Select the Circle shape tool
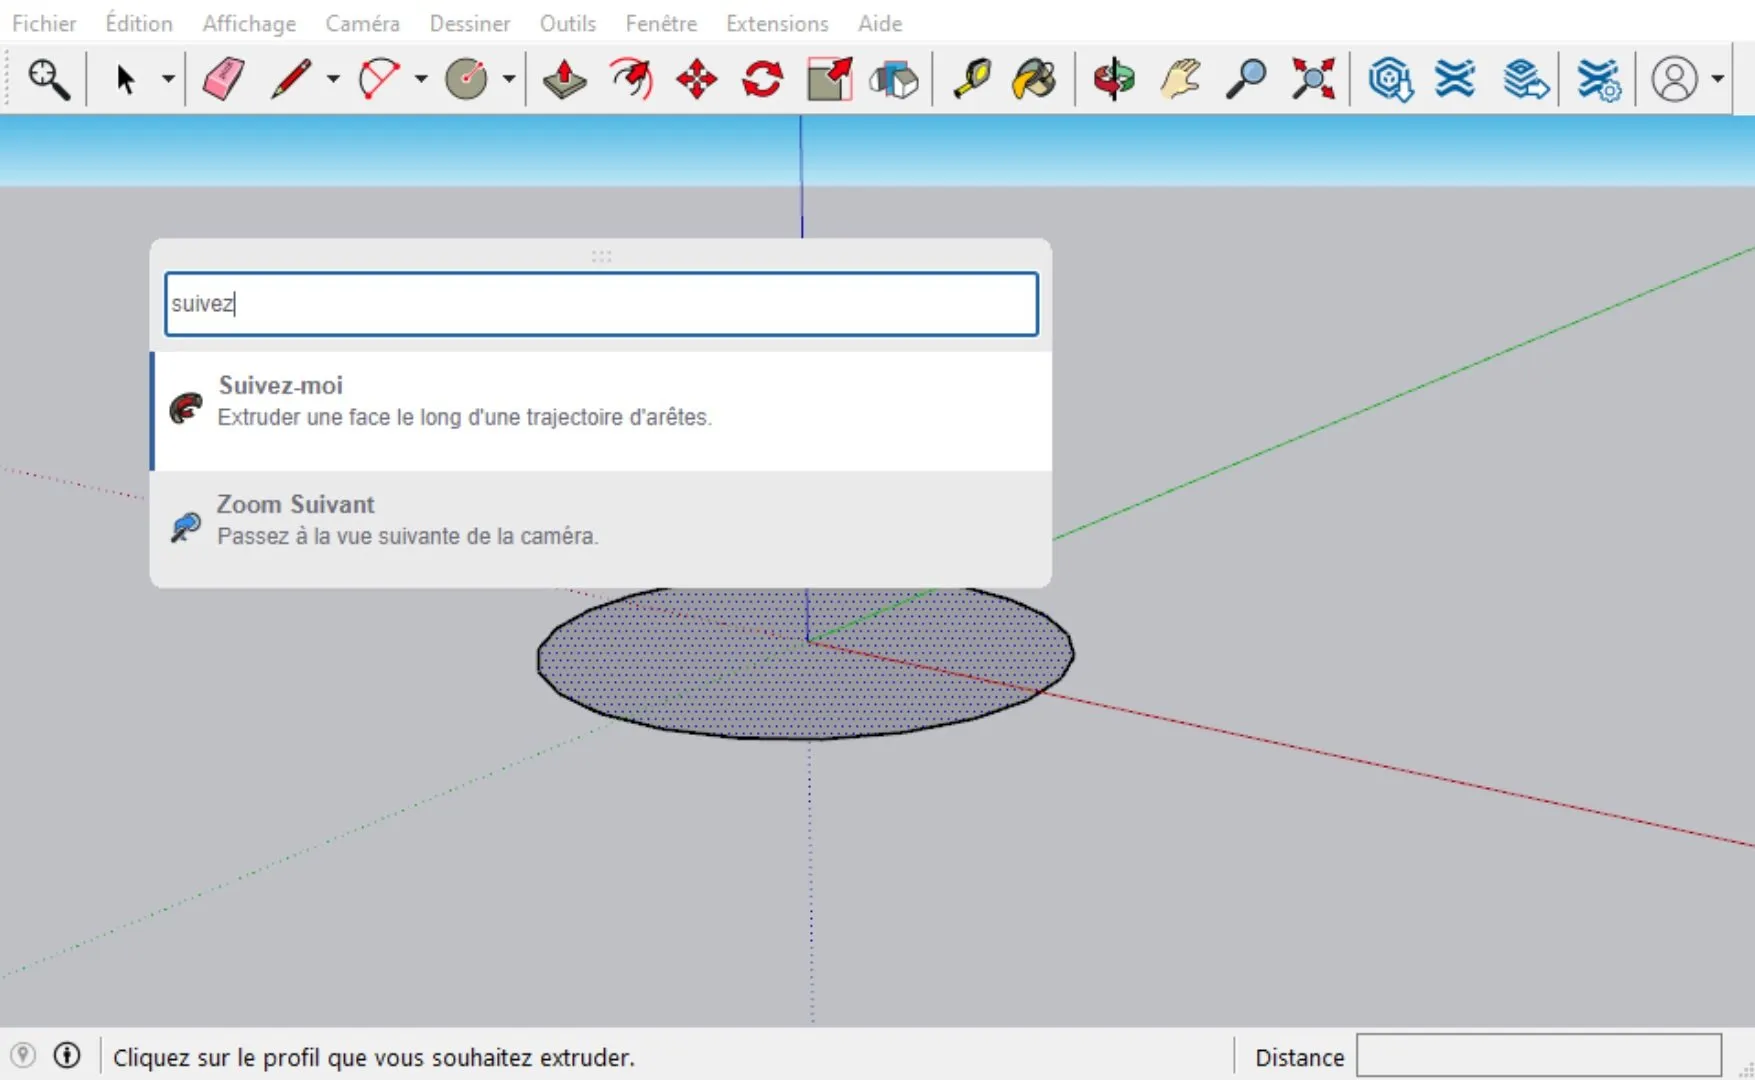Image resolution: width=1755 pixels, height=1080 pixels. (466, 79)
